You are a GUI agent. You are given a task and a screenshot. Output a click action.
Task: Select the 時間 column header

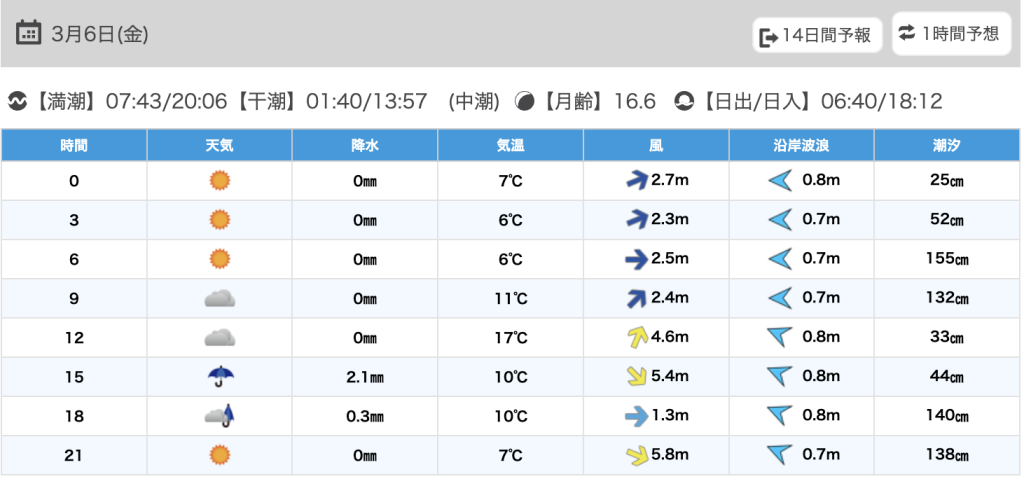point(74,145)
